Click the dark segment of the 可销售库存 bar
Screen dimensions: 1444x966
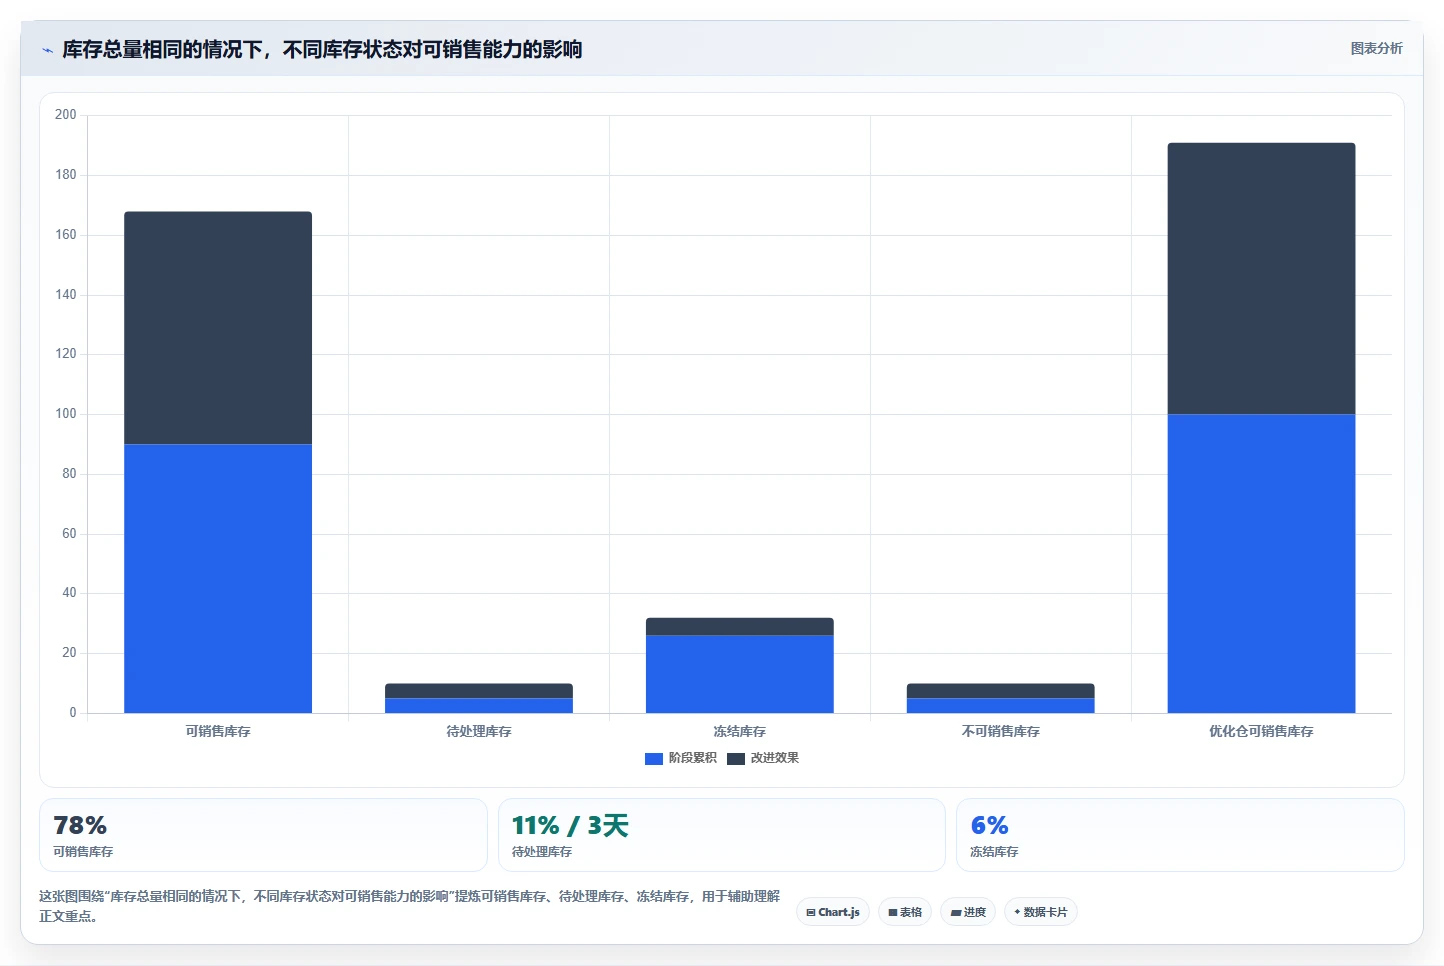click(218, 328)
